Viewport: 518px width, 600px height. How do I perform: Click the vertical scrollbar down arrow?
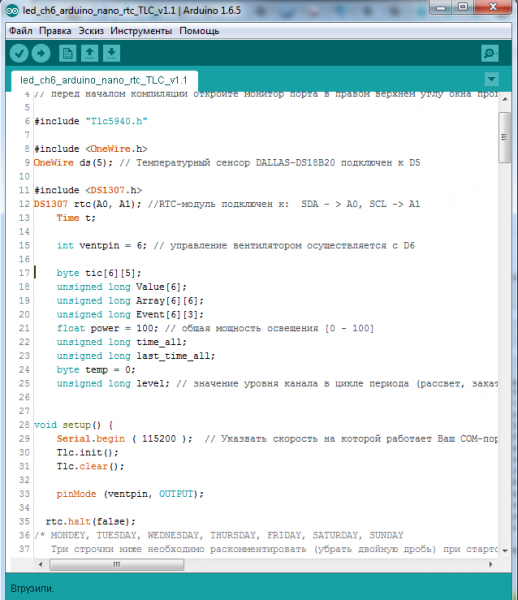coord(505,550)
